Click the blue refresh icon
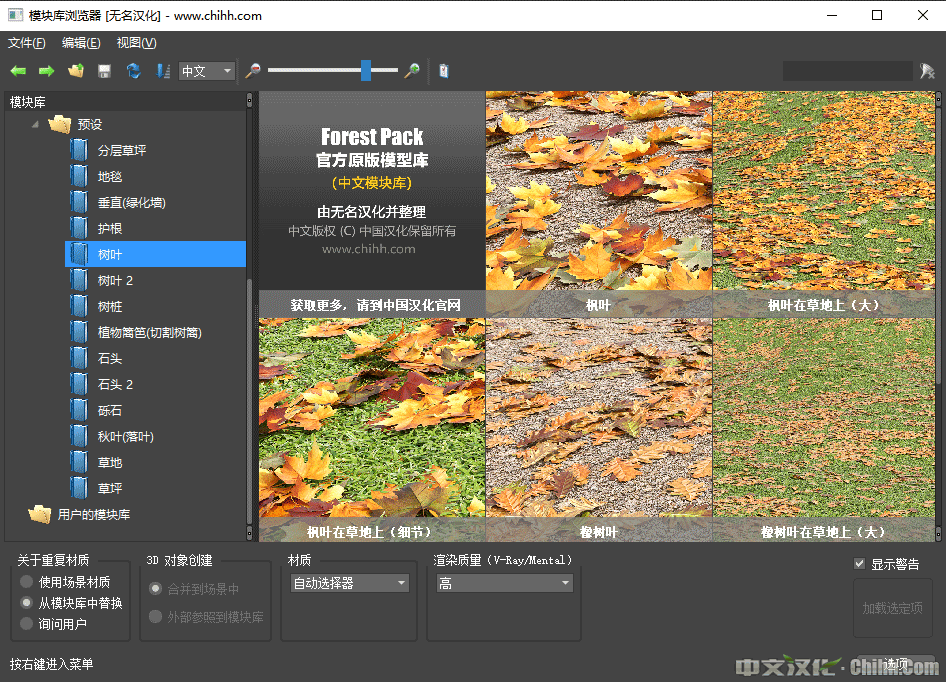The width and height of the screenshot is (946, 682). [x=133, y=71]
